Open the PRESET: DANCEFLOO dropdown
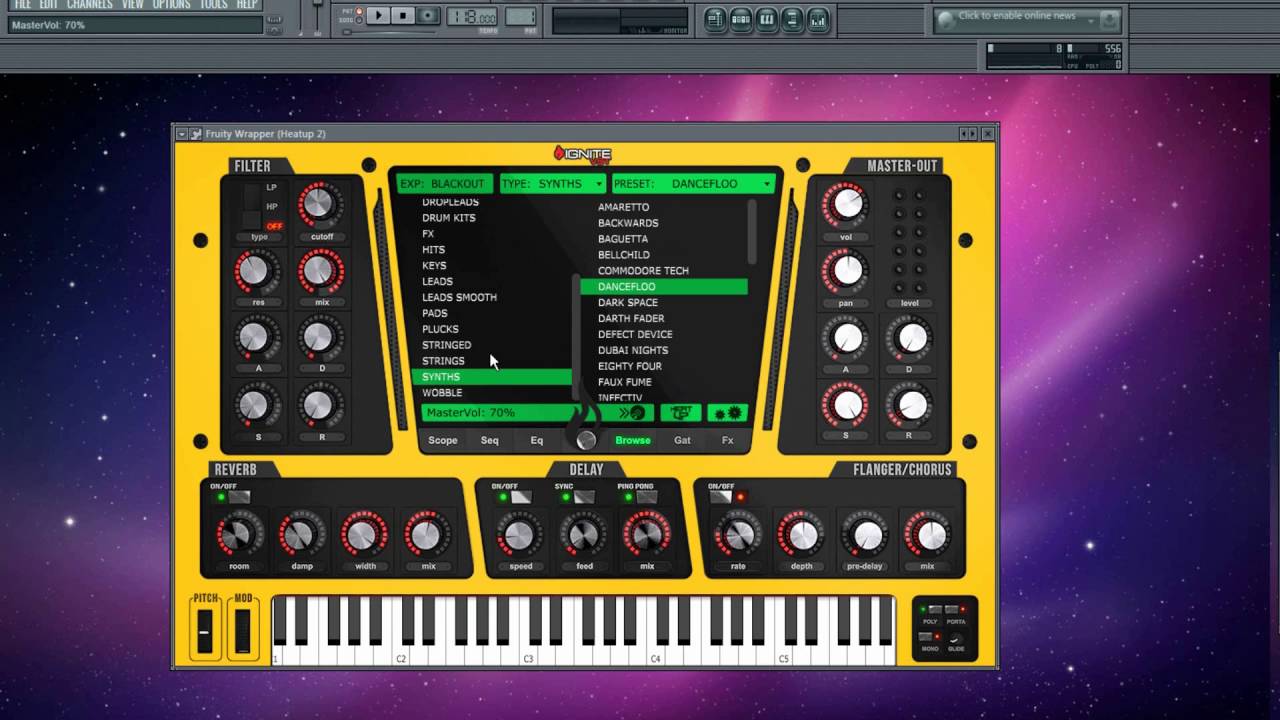 click(x=693, y=184)
